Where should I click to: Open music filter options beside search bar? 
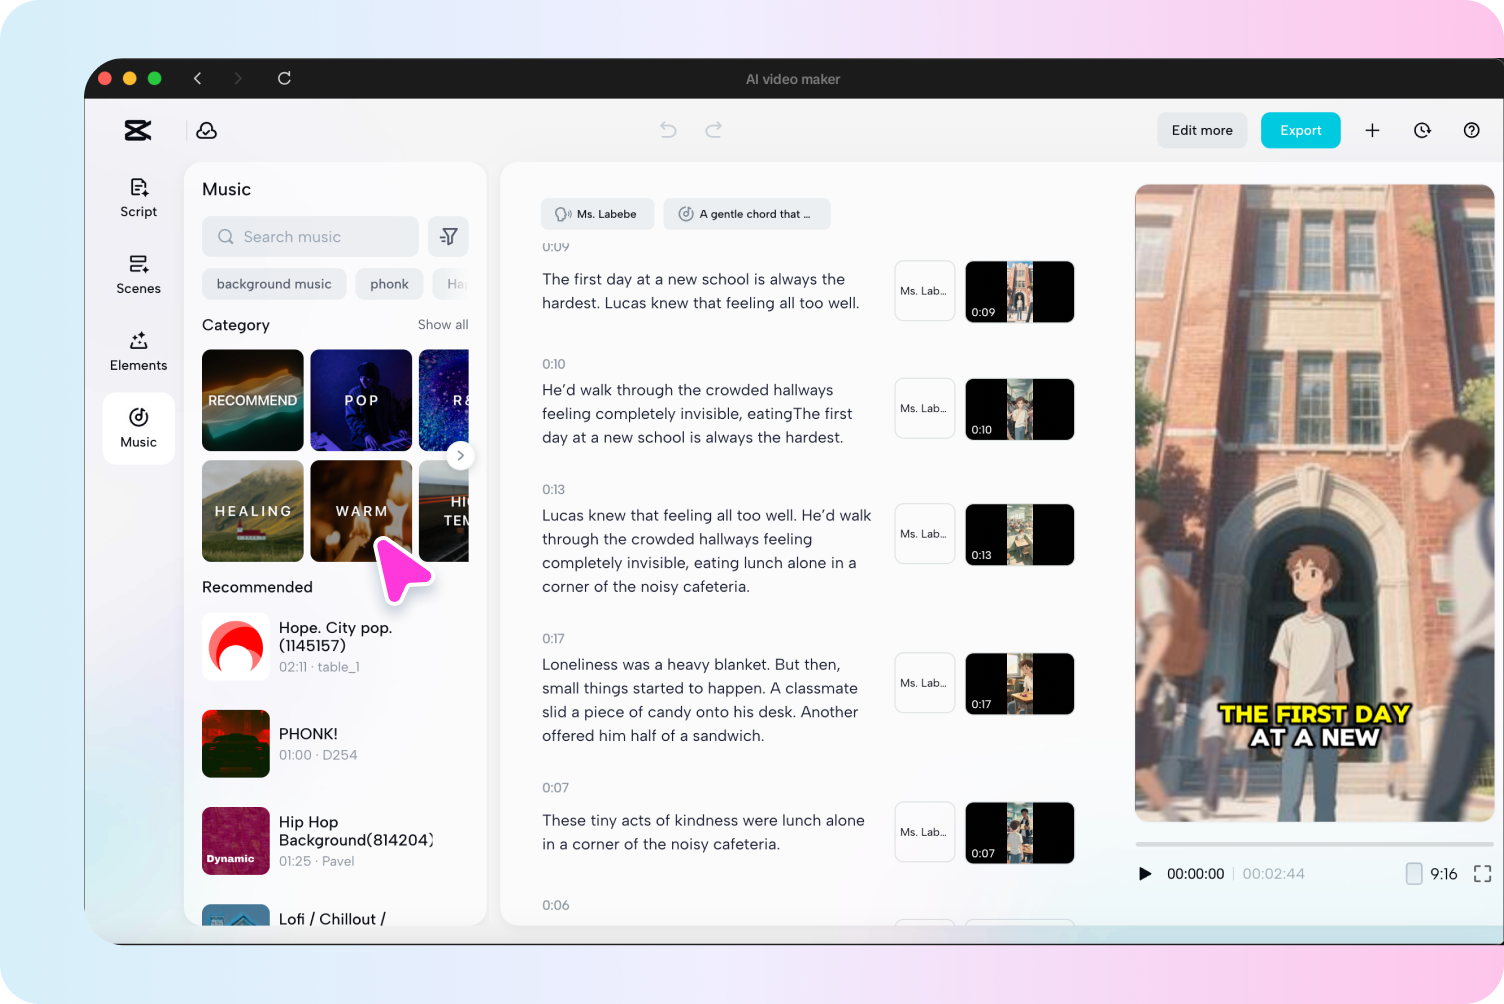448,236
